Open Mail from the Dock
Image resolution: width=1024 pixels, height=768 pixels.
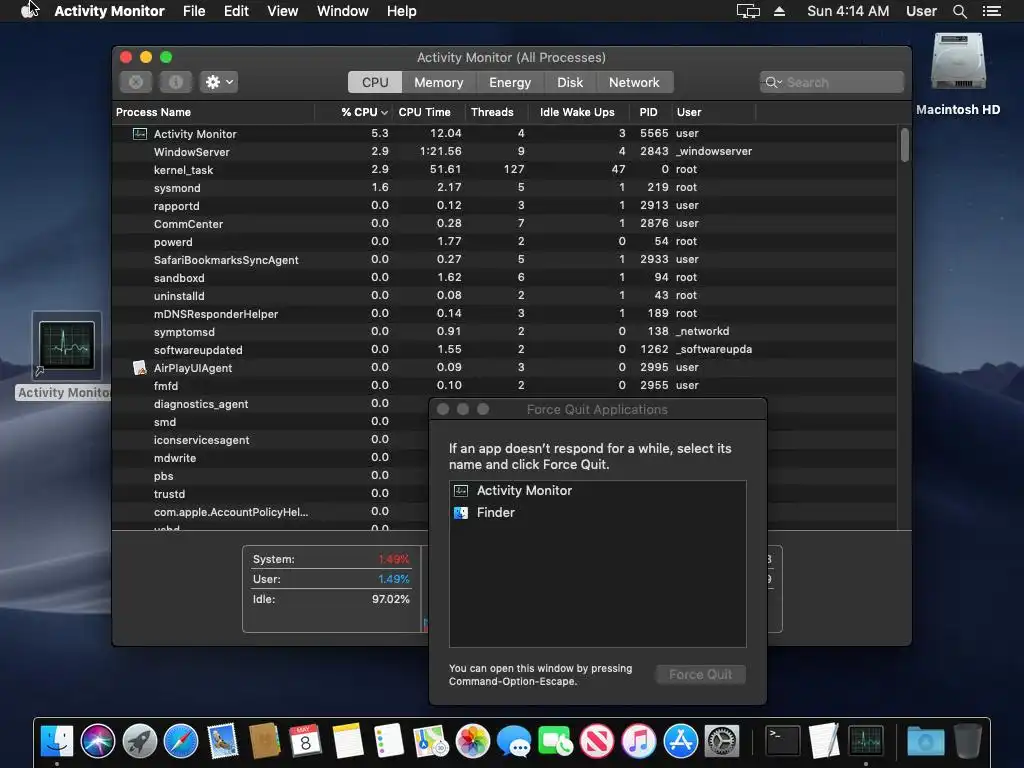point(223,741)
